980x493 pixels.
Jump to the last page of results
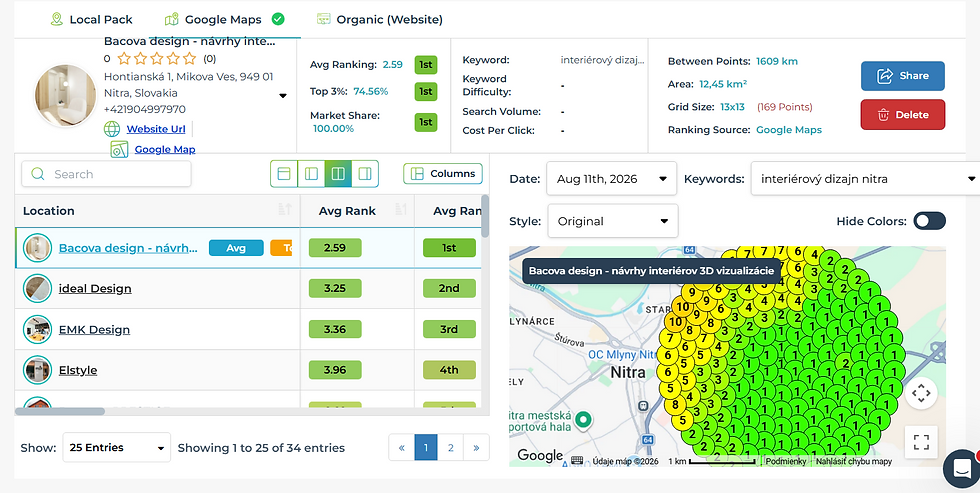(476, 447)
